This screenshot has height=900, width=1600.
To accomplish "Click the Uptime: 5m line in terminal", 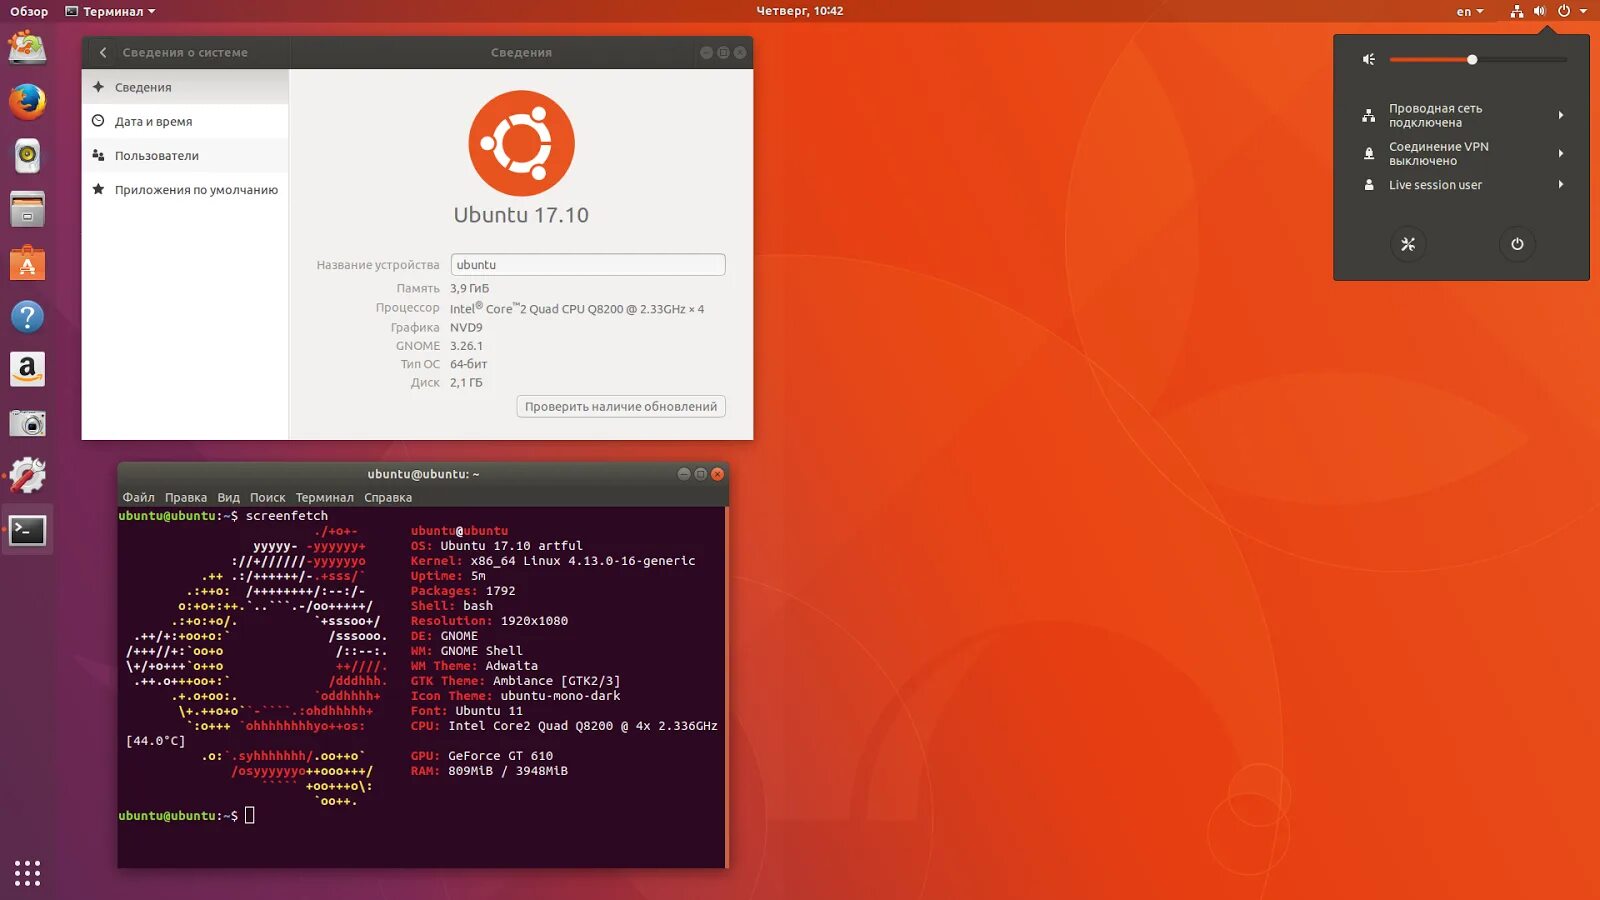I will [x=448, y=576].
